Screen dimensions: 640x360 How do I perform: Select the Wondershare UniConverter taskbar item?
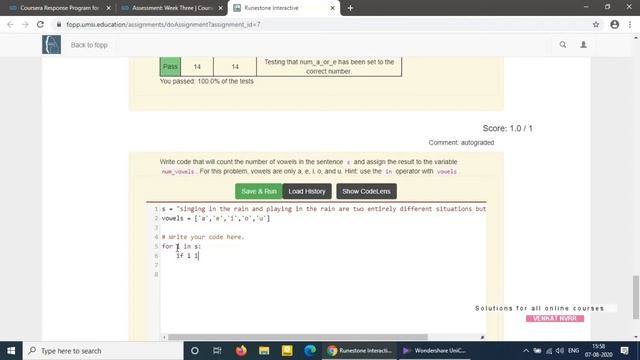click(x=434, y=351)
